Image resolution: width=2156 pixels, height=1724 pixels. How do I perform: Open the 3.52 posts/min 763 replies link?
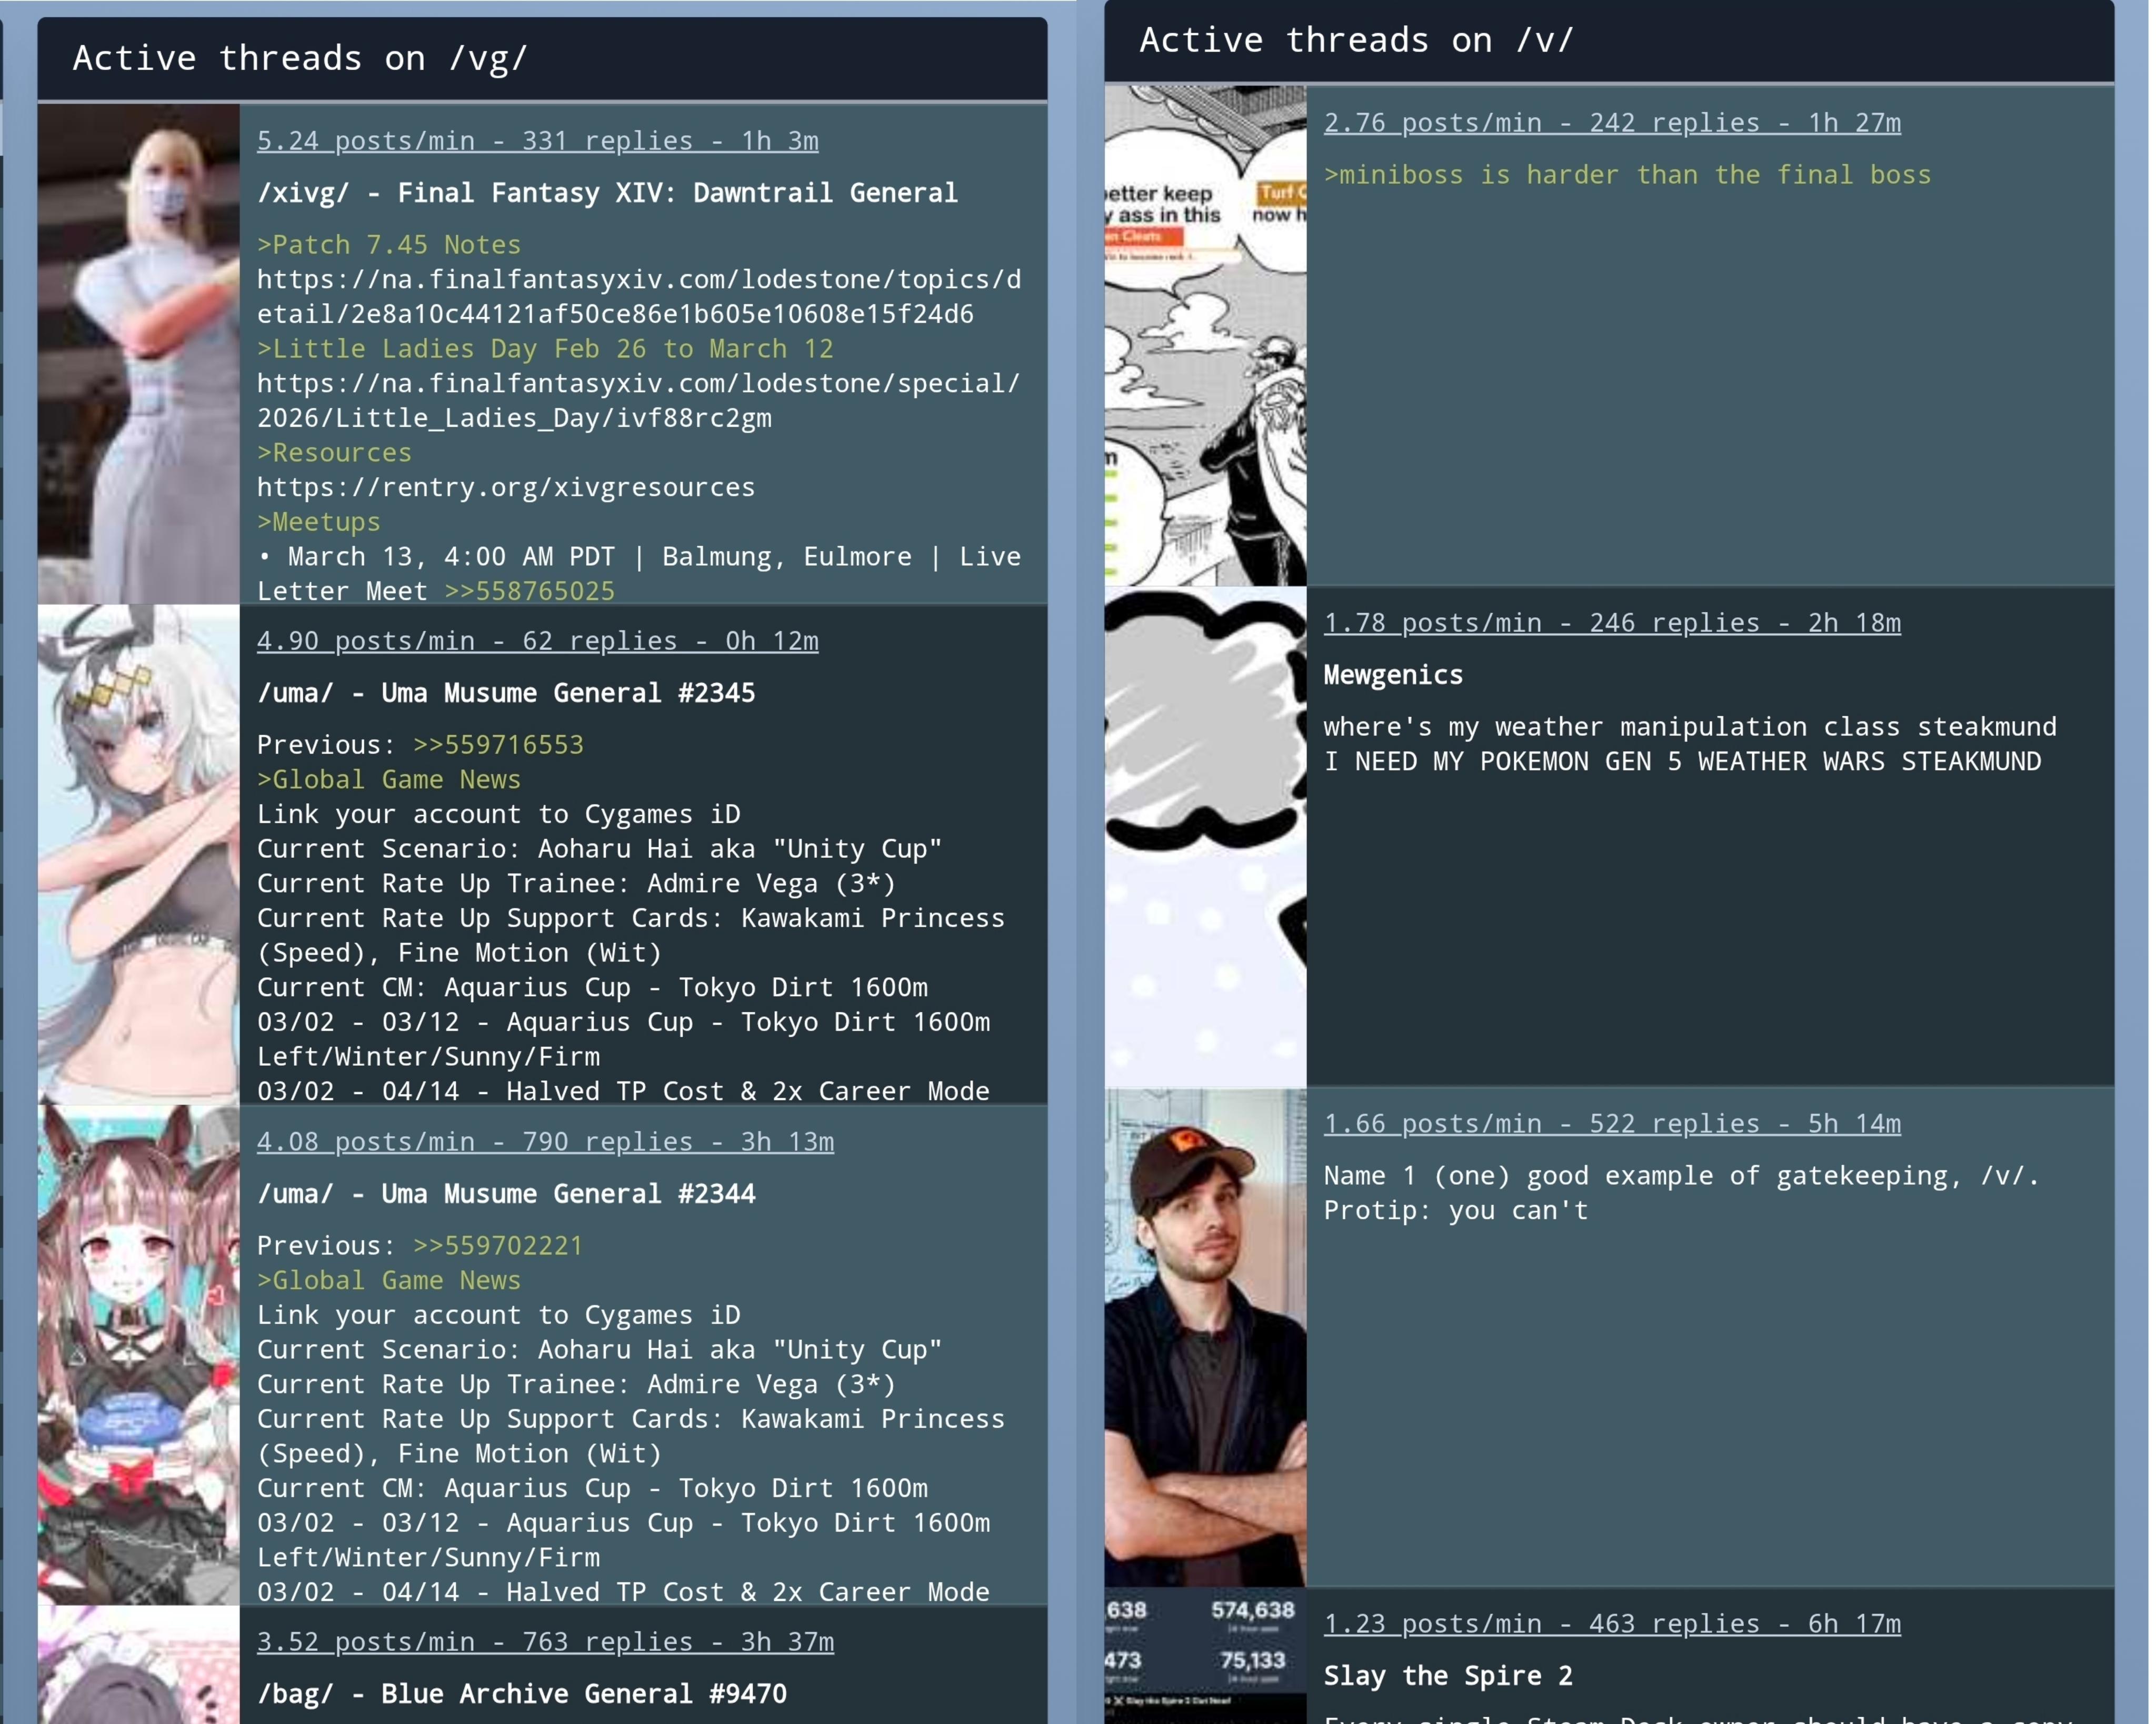pyautogui.click(x=545, y=1642)
